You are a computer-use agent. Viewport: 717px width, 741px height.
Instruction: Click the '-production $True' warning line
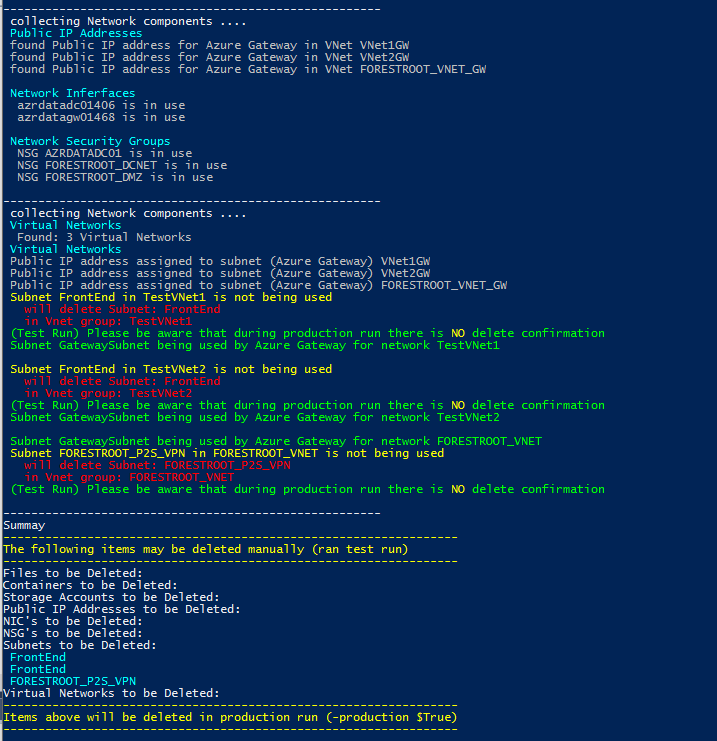tap(230, 717)
